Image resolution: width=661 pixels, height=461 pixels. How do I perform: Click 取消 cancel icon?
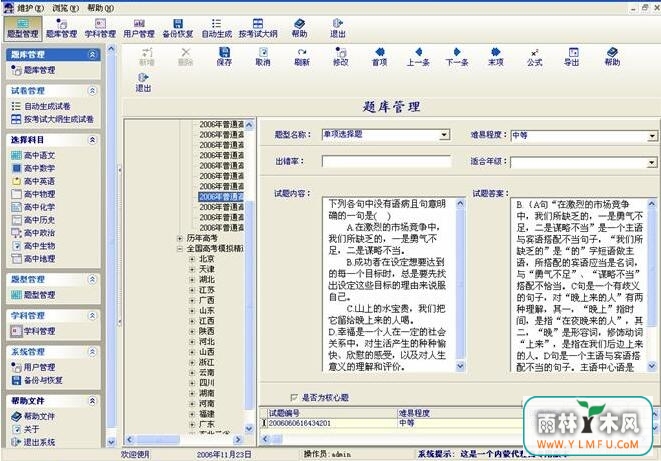[263, 57]
